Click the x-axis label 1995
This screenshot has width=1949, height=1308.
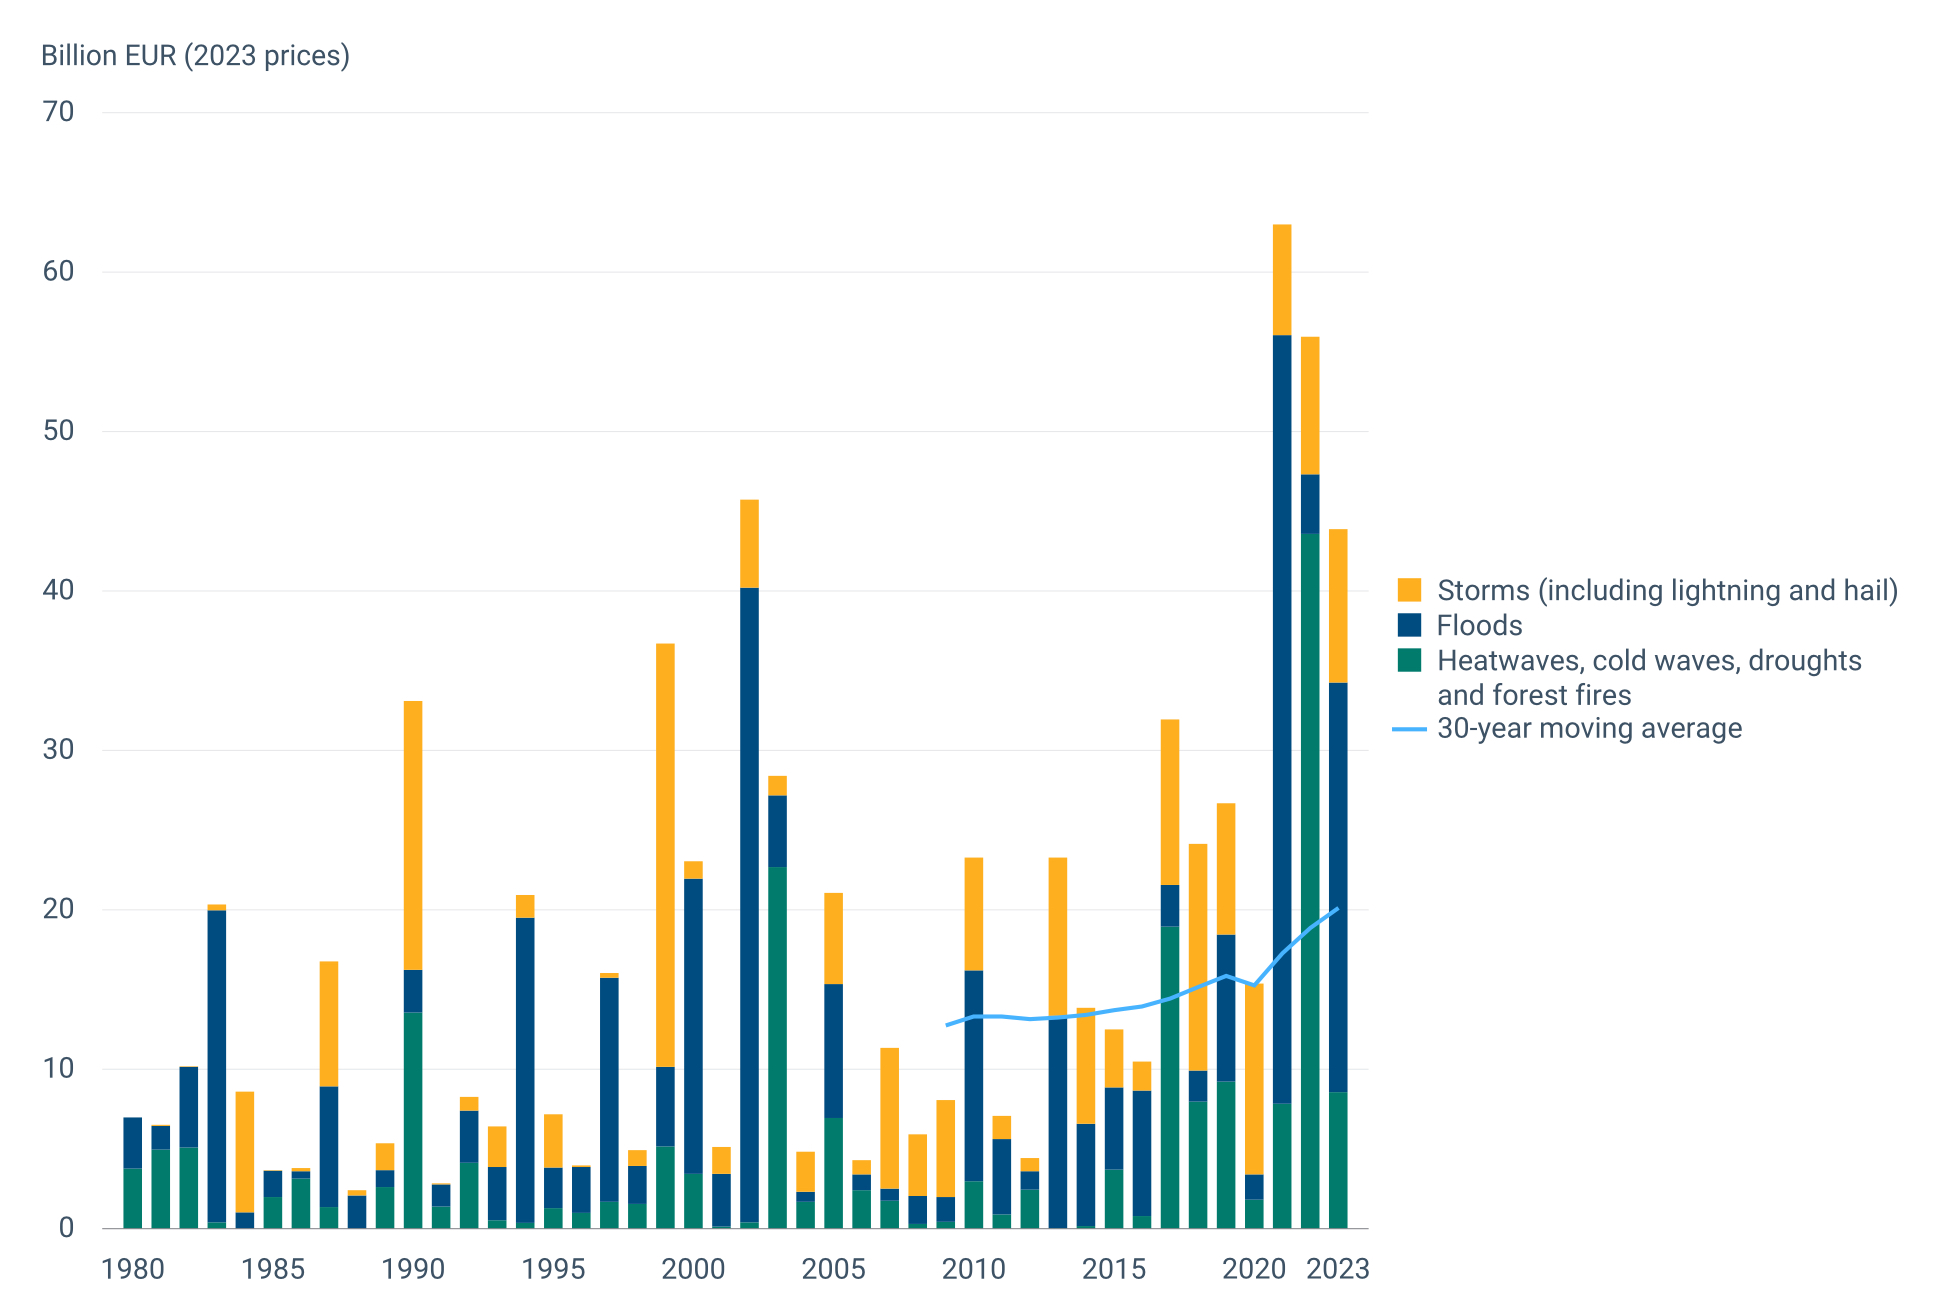553,1269
